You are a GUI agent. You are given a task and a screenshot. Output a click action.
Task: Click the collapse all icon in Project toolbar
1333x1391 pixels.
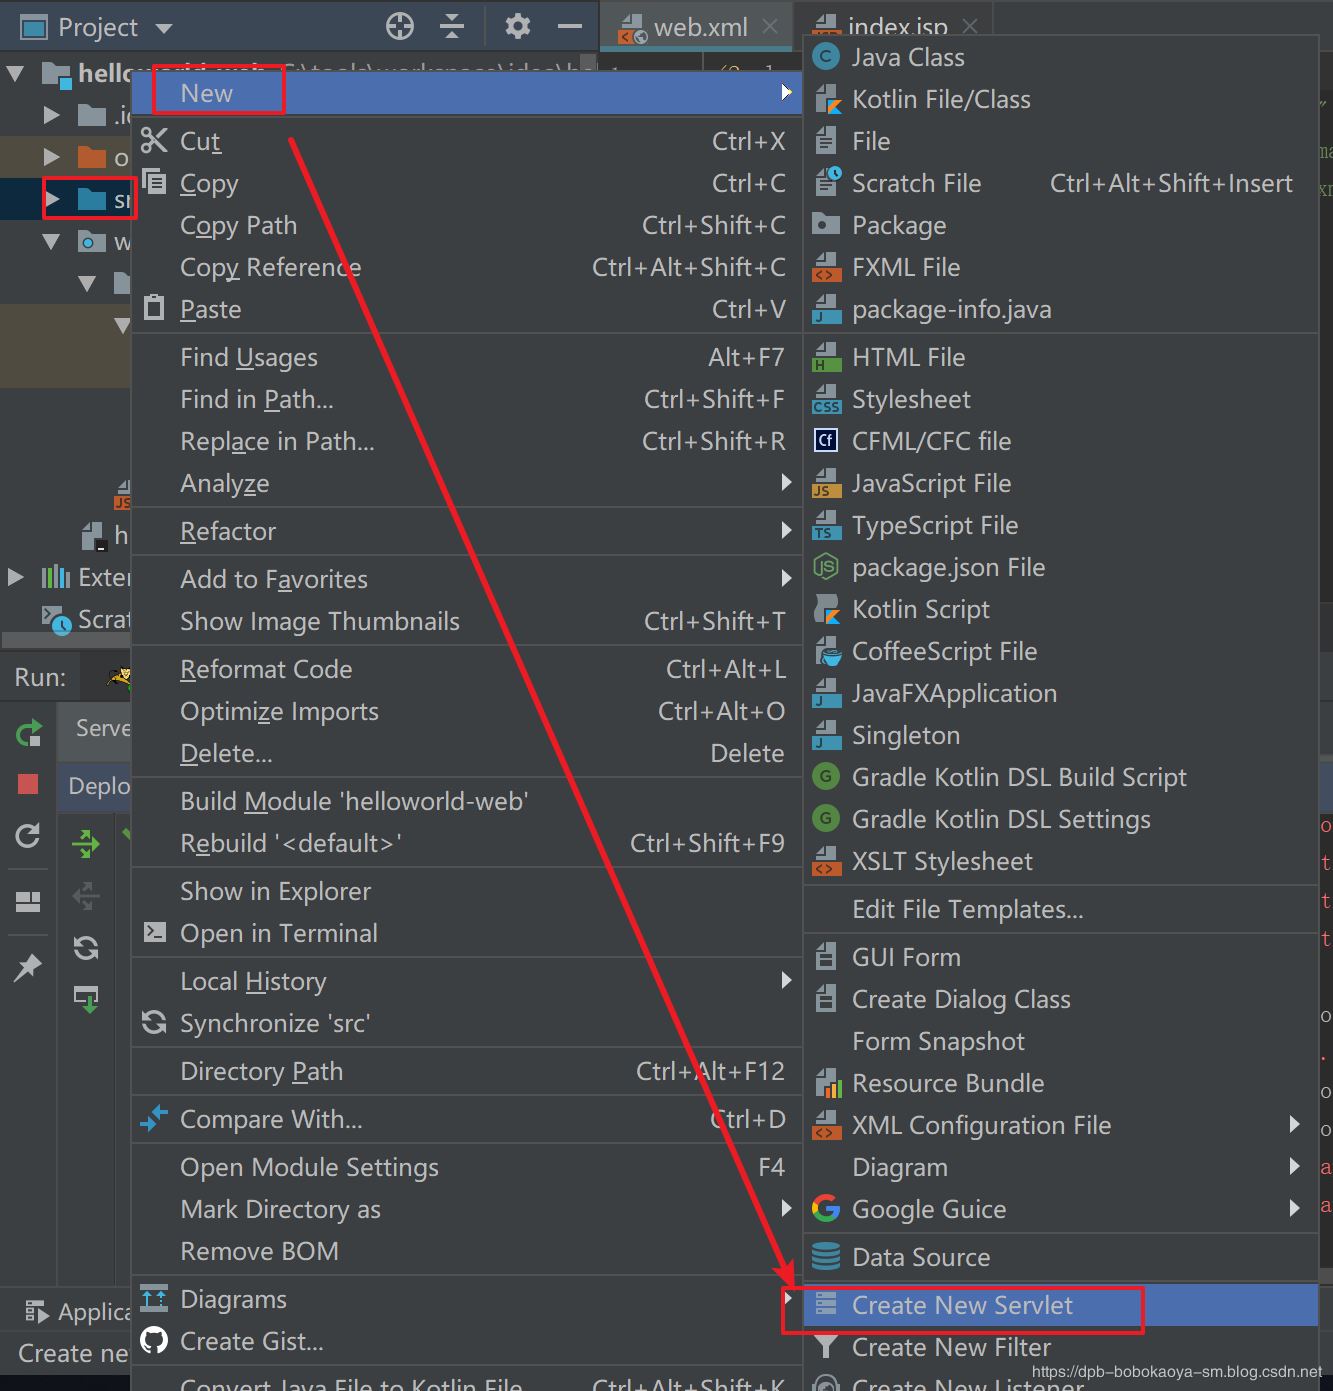[x=452, y=27]
